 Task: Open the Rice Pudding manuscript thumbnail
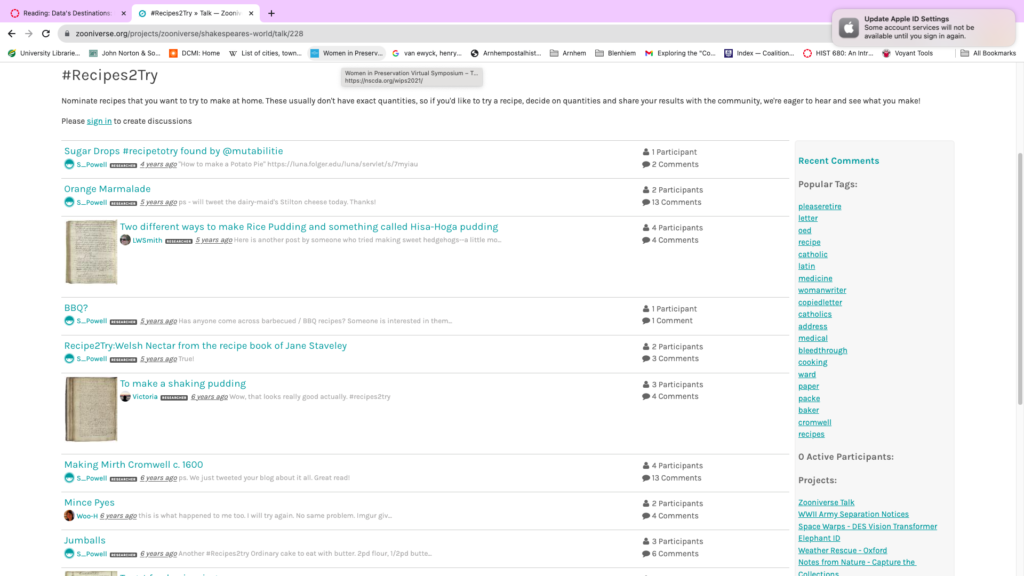pos(91,252)
